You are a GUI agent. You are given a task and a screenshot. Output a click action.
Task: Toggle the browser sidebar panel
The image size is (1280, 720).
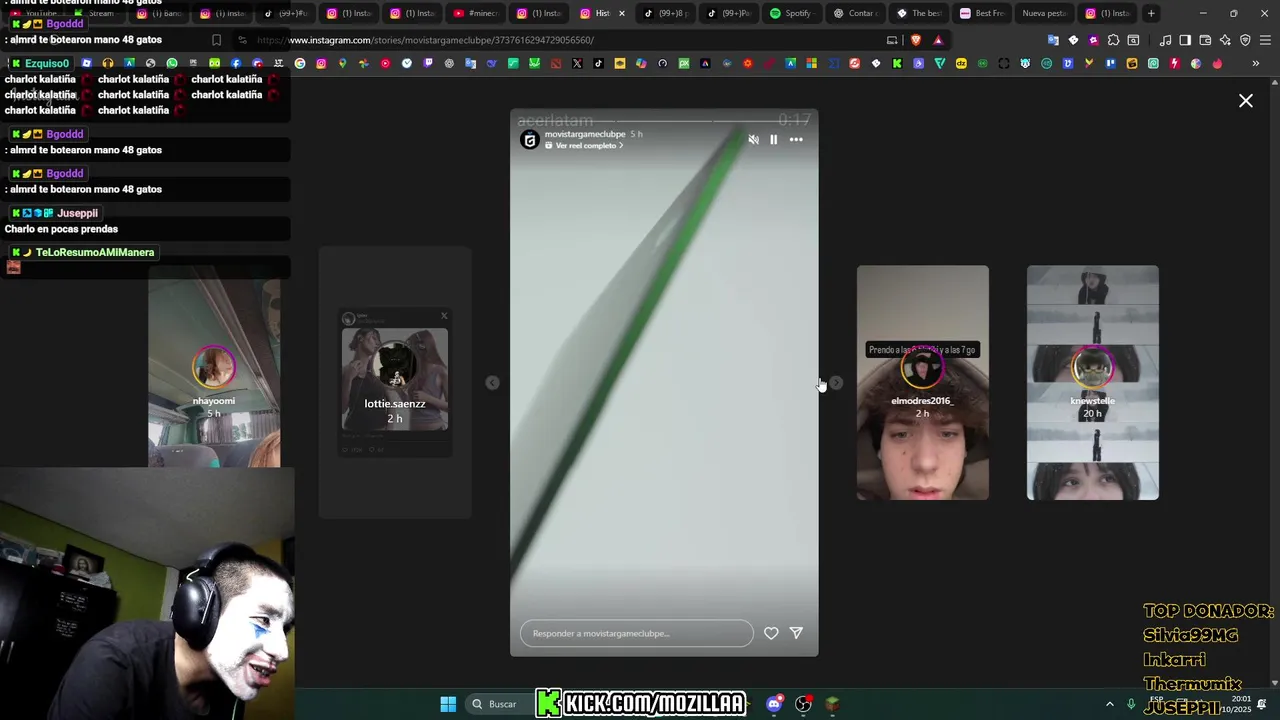pos(1185,40)
